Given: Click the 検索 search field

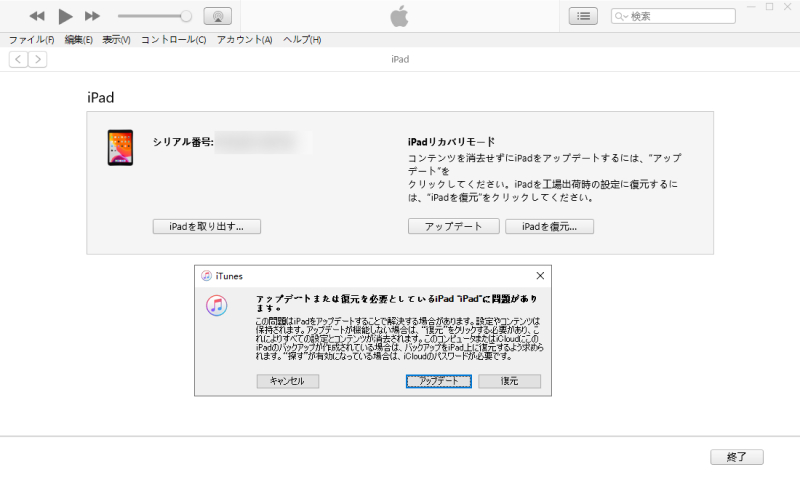Looking at the screenshot, I should tap(673, 16).
